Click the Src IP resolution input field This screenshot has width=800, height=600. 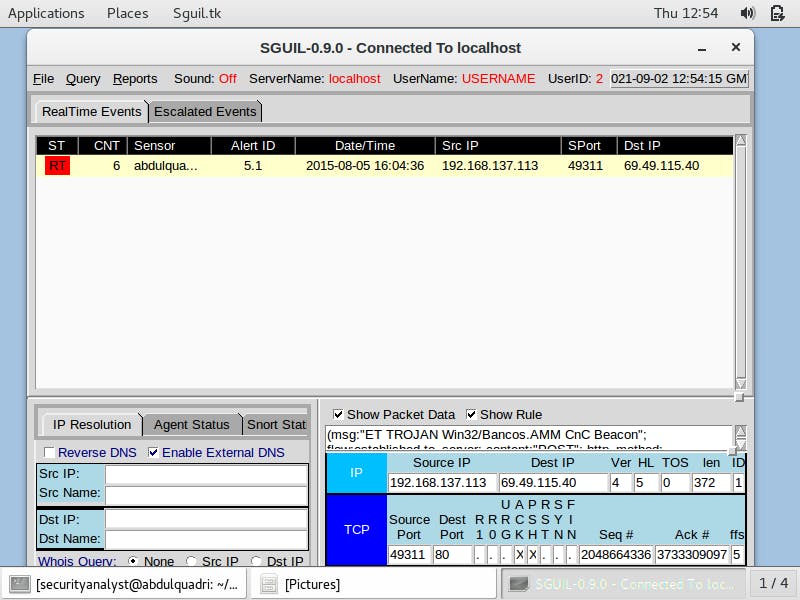tap(206, 474)
